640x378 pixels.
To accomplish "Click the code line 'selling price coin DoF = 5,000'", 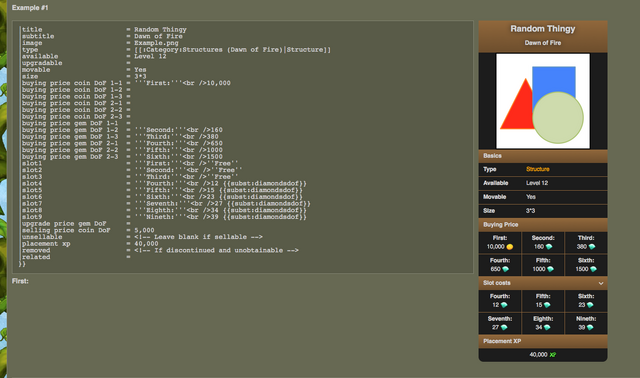I will tap(88, 230).
